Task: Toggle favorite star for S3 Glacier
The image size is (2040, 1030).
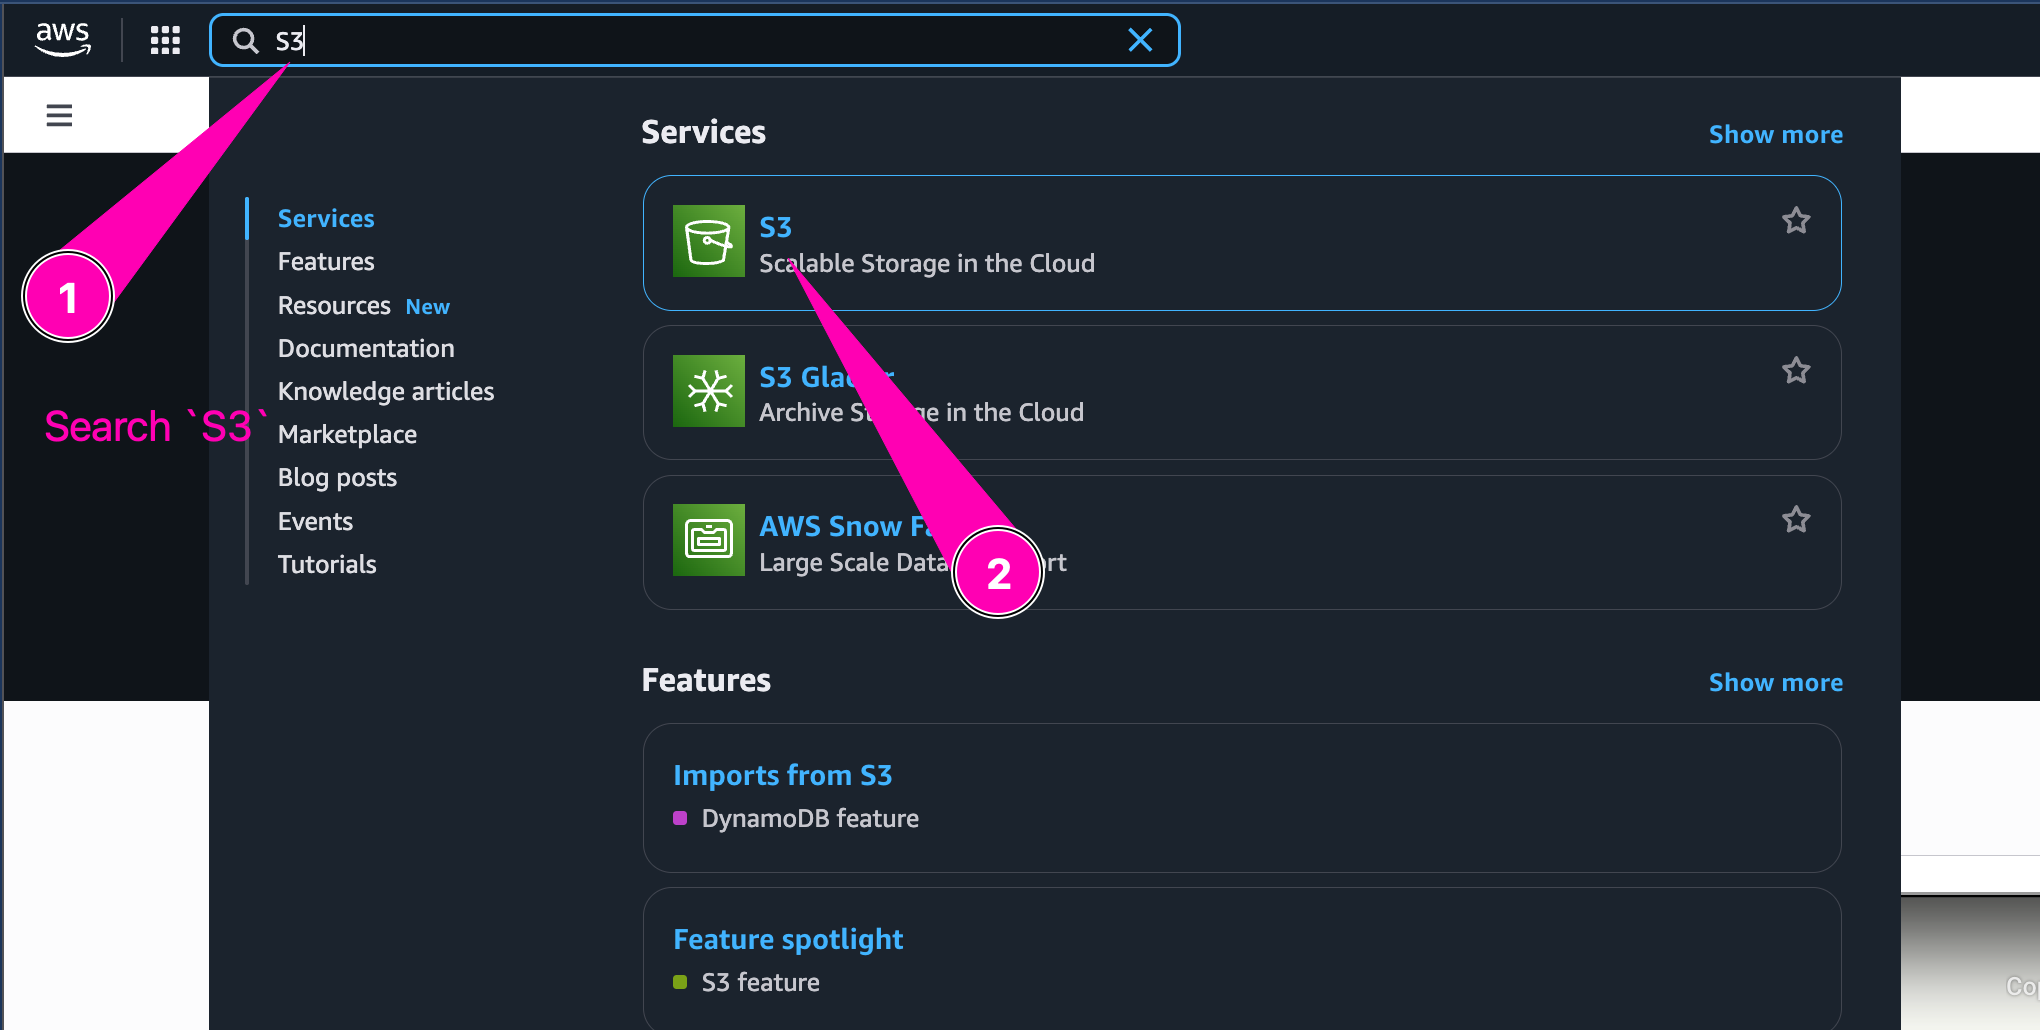Action: (1796, 371)
